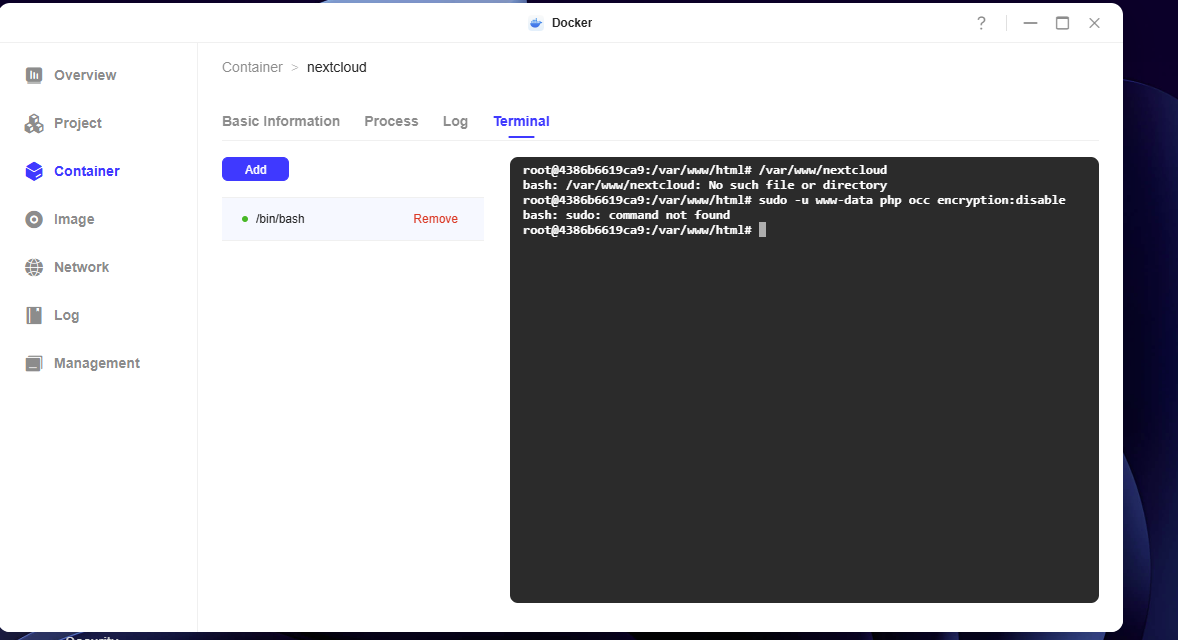Select the Container section label
Viewport: 1178px width, 640px height.
point(86,171)
